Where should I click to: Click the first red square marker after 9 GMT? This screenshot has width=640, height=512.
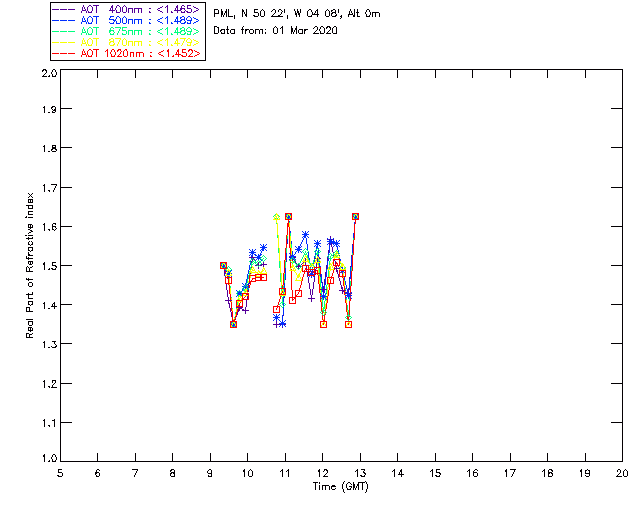tap(223, 265)
